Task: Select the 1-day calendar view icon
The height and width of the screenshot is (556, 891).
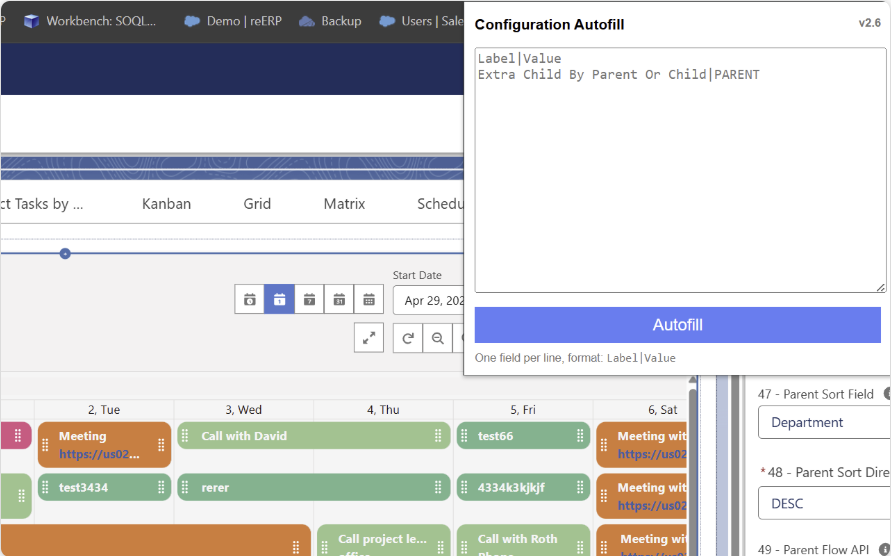Action: [x=279, y=300]
